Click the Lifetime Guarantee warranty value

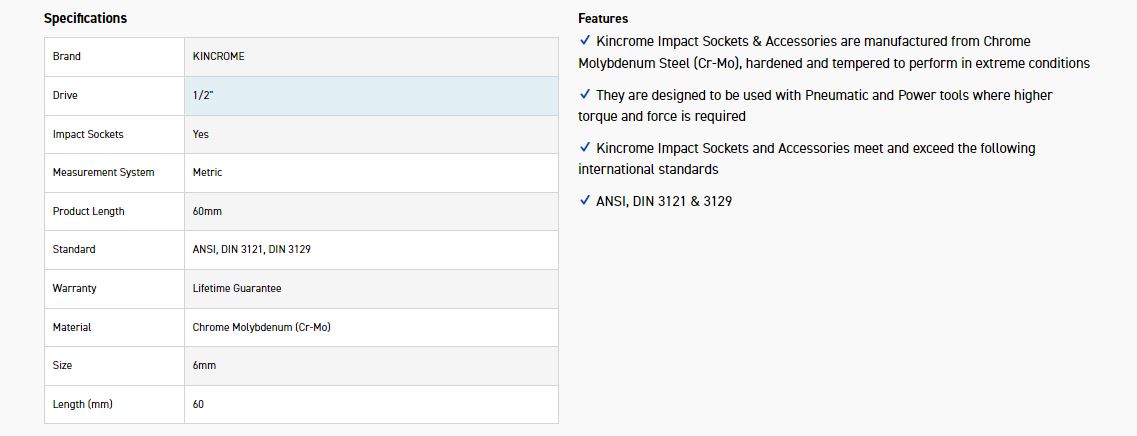click(x=237, y=289)
